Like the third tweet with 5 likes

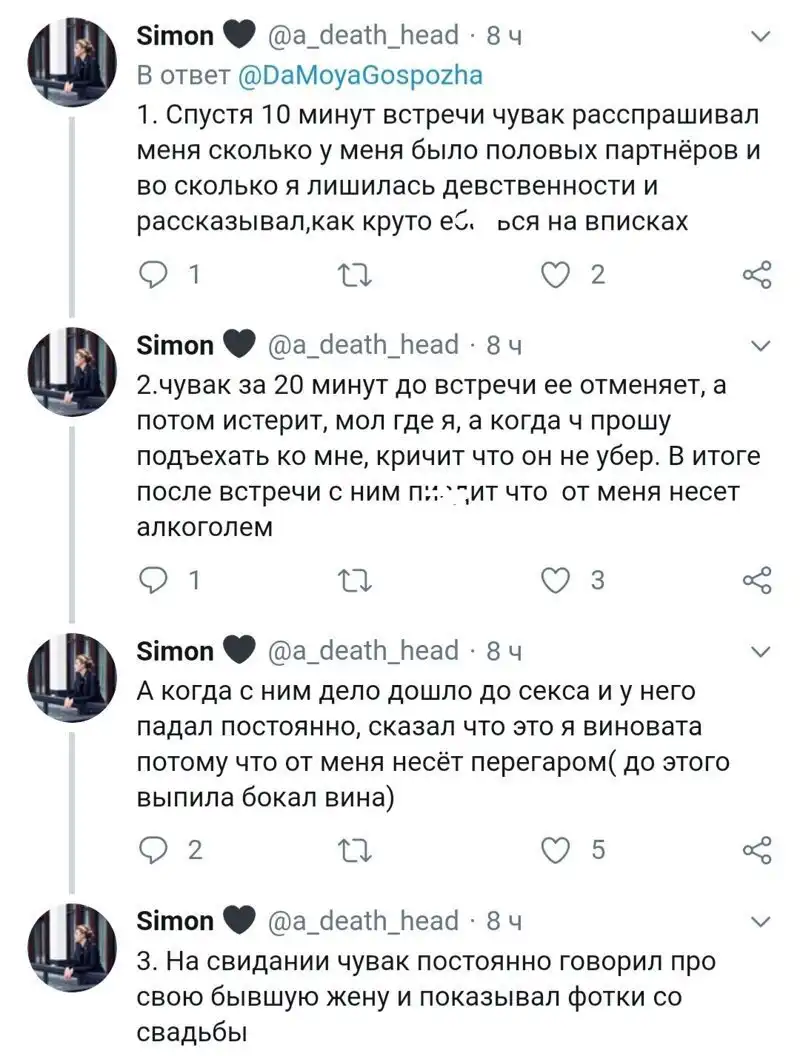(556, 850)
